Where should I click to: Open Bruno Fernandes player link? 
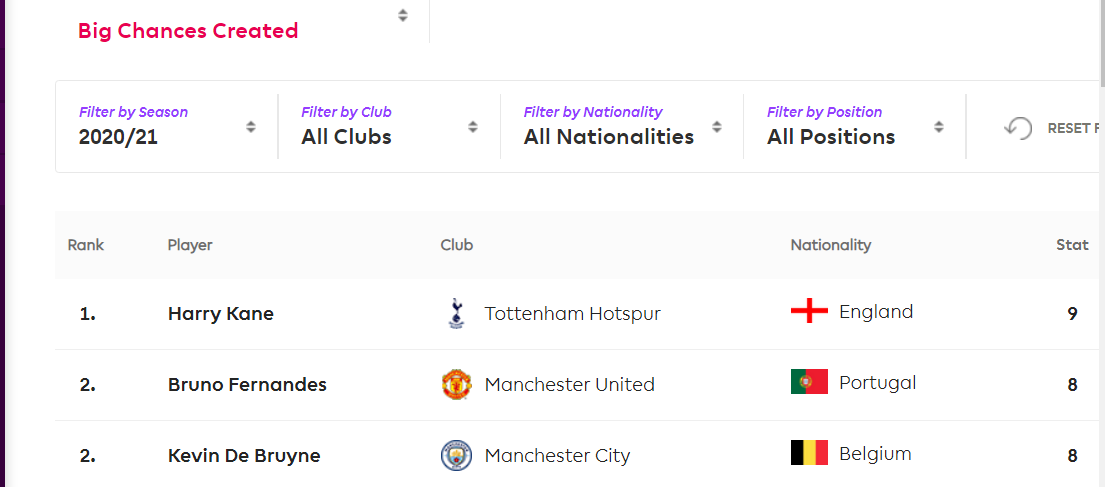pos(247,385)
